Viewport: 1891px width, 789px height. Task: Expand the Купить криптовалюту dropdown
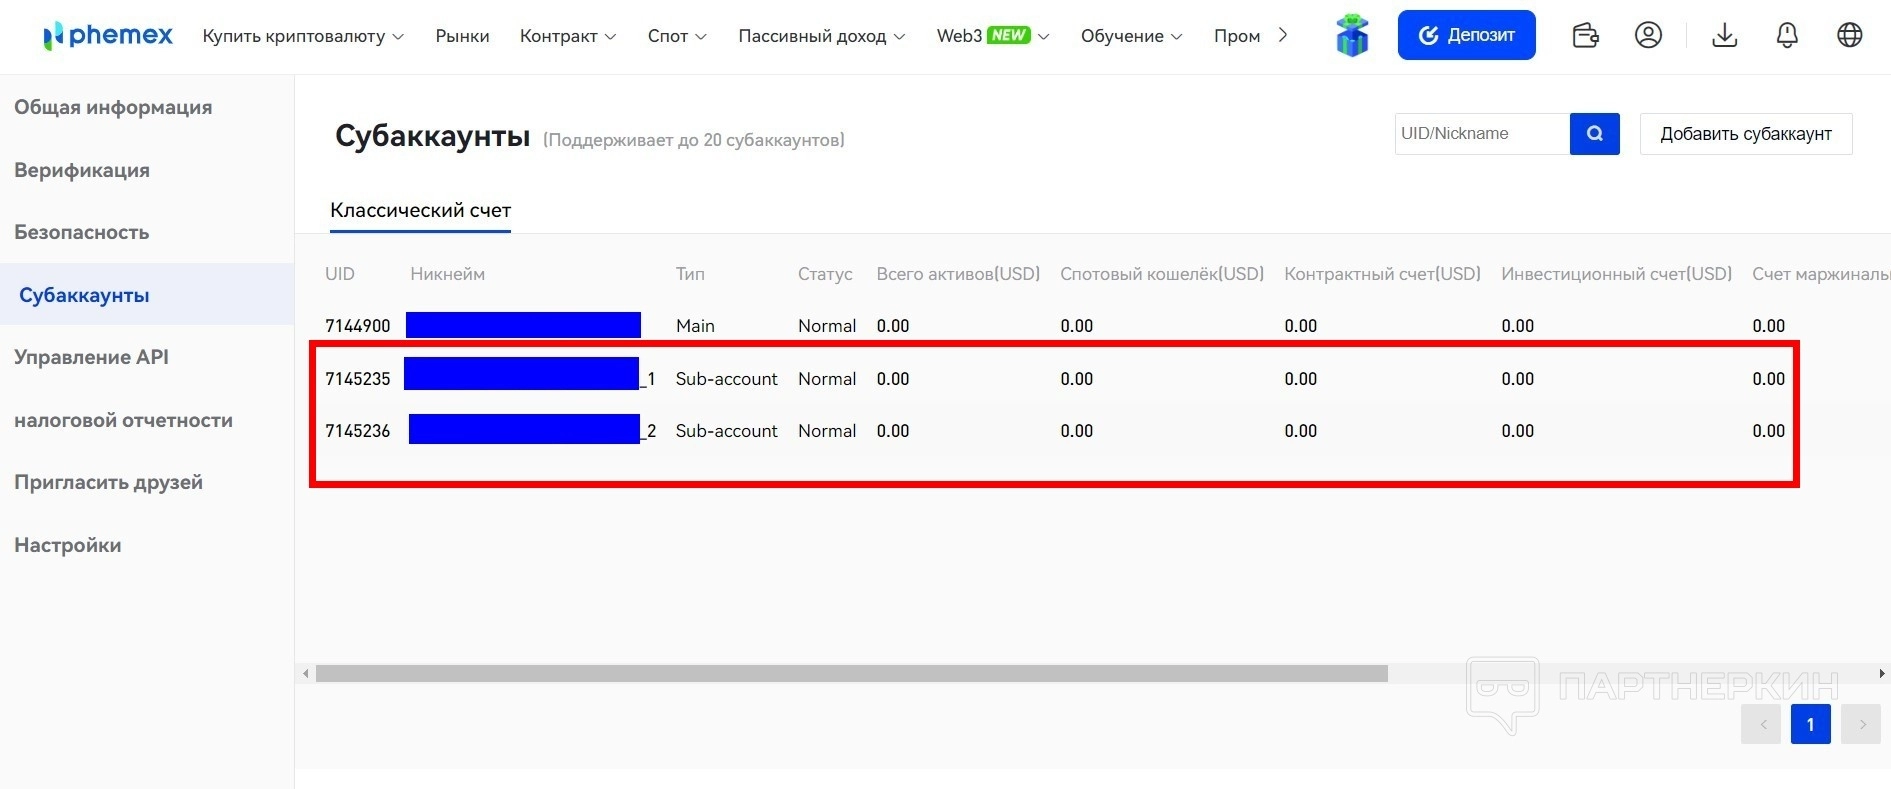click(303, 36)
